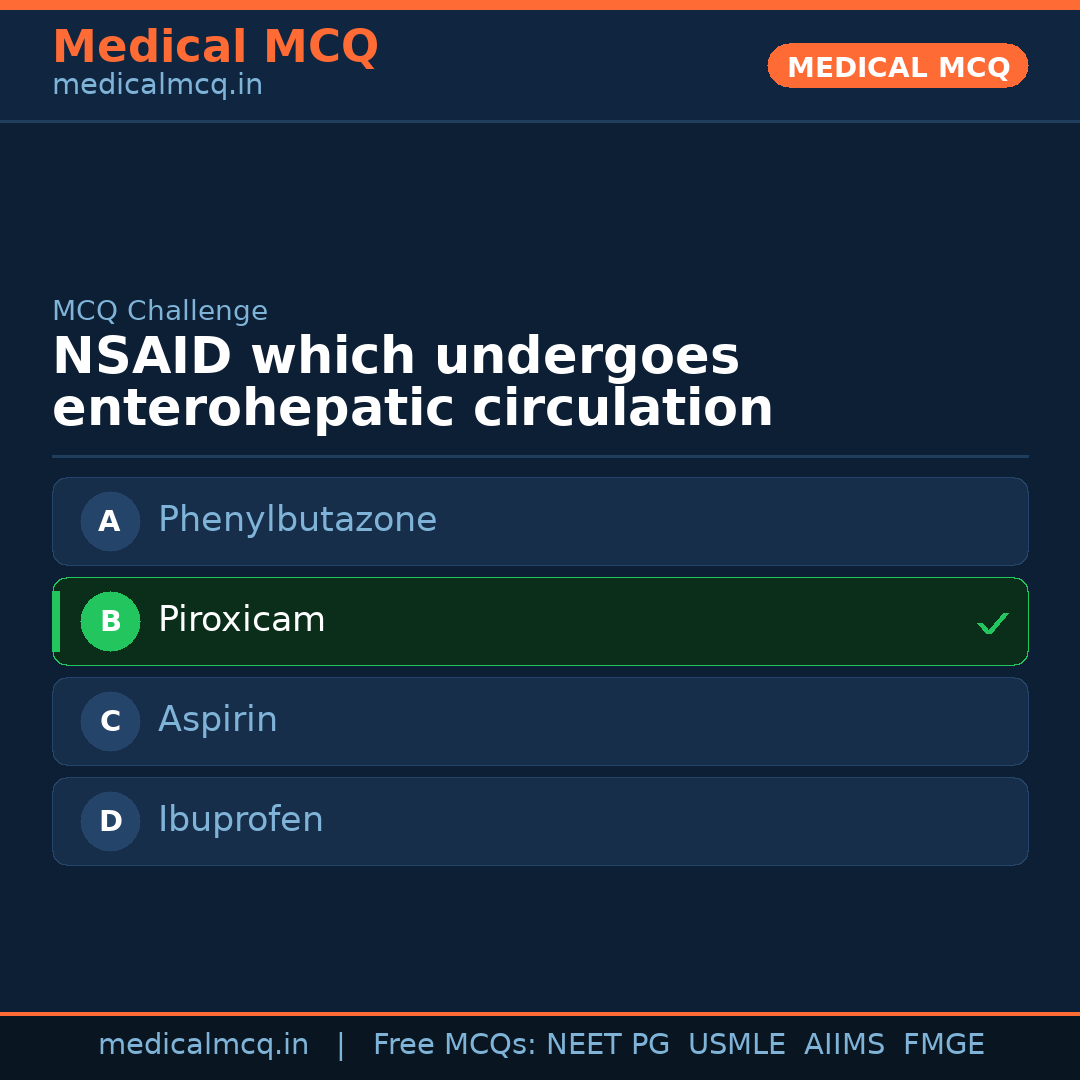Viewport: 1080px width, 1080px height.
Task: Follow the medicalmcq.in link under the header
Action: [x=157, y=86]
